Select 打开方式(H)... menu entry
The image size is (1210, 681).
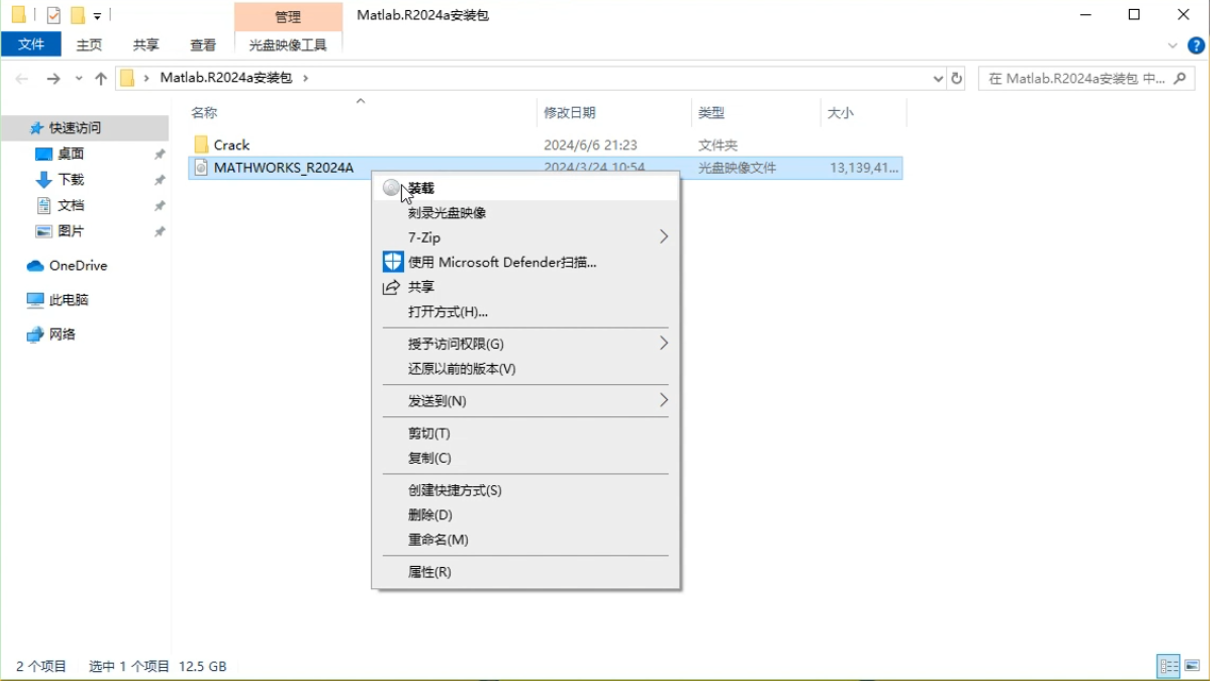coord(525,312)
